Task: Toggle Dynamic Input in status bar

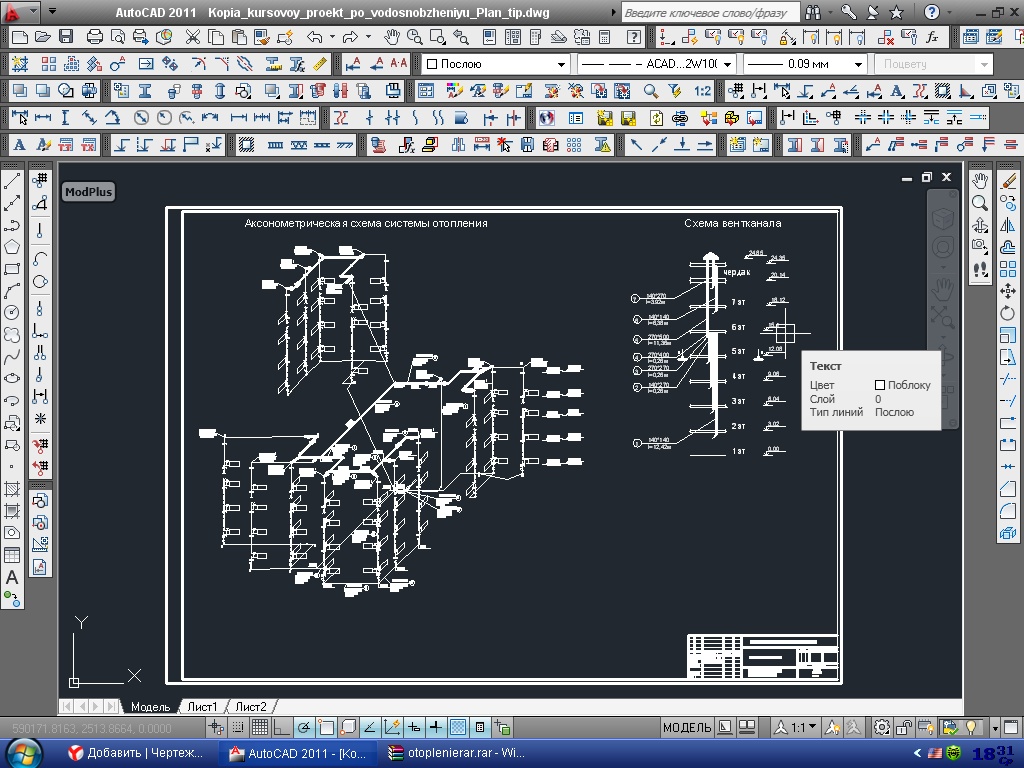Action: pyautogui.click(x=414, y=727)
